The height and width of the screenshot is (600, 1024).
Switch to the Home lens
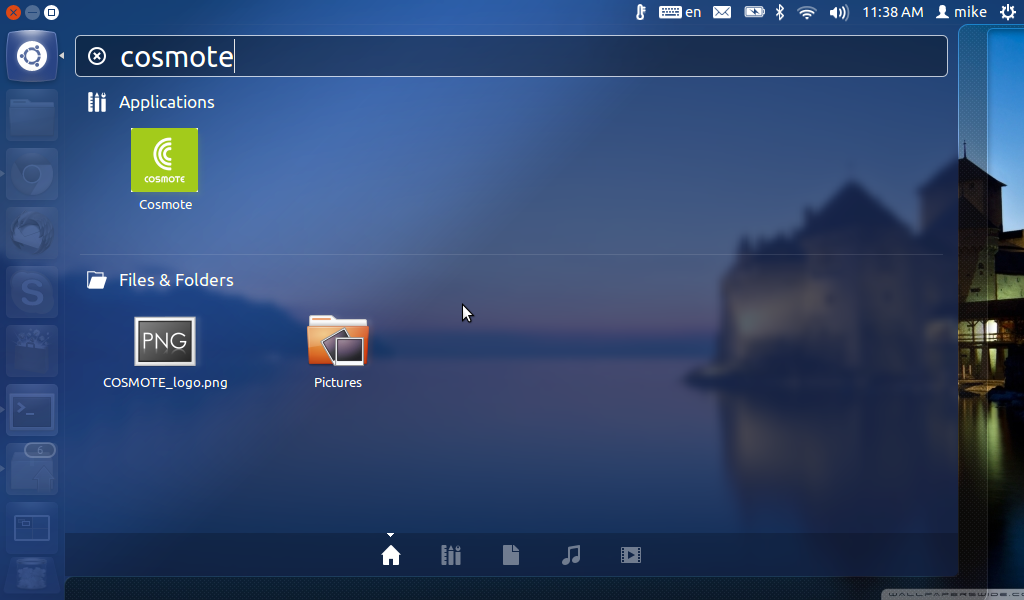(x=391, y=555)
